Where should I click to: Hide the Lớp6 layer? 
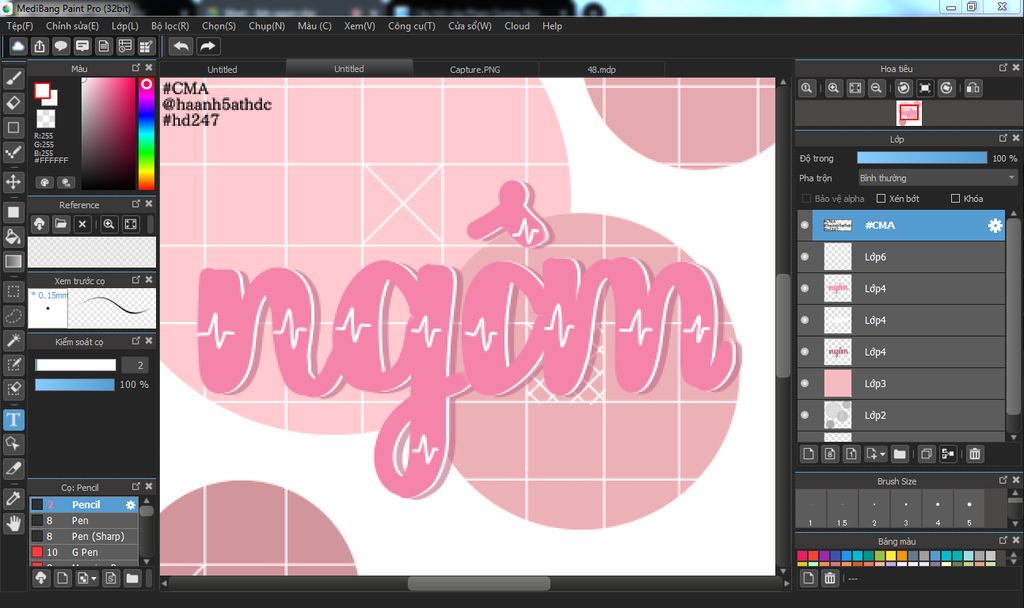coord(805,257)
